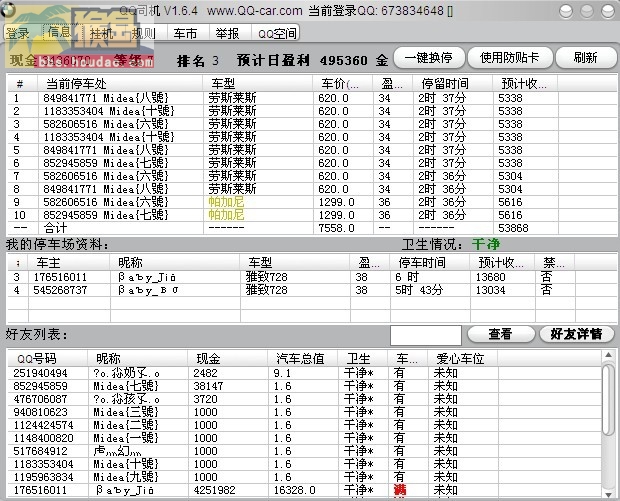Click parking time 5时 43分 cell

click(419, 290)
